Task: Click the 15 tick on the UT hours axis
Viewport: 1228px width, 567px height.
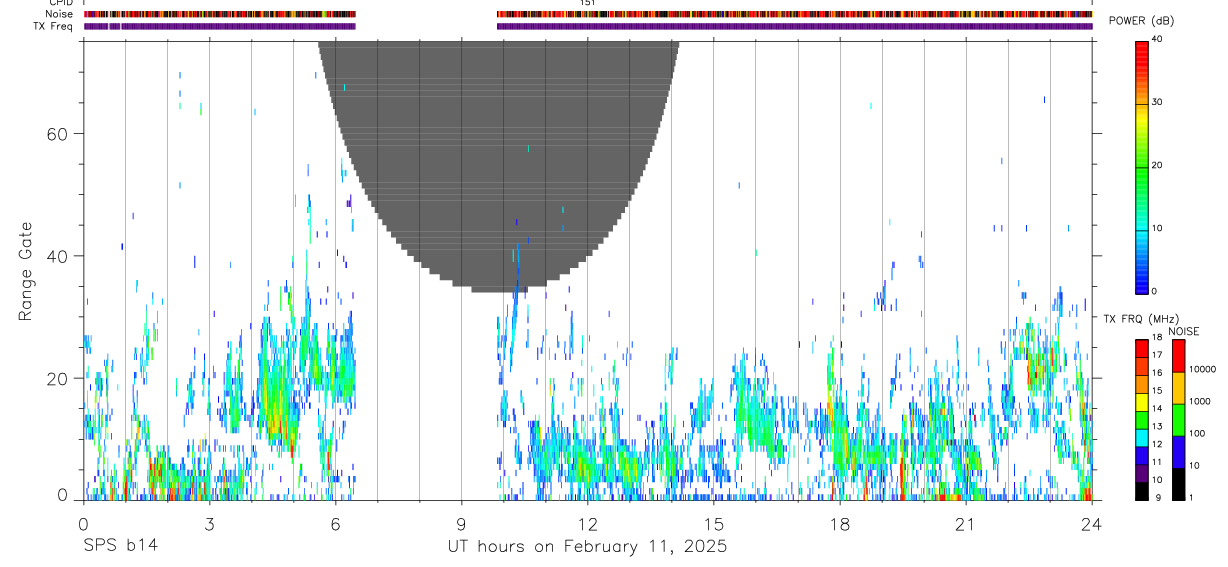Action: [x=713, y=523]
